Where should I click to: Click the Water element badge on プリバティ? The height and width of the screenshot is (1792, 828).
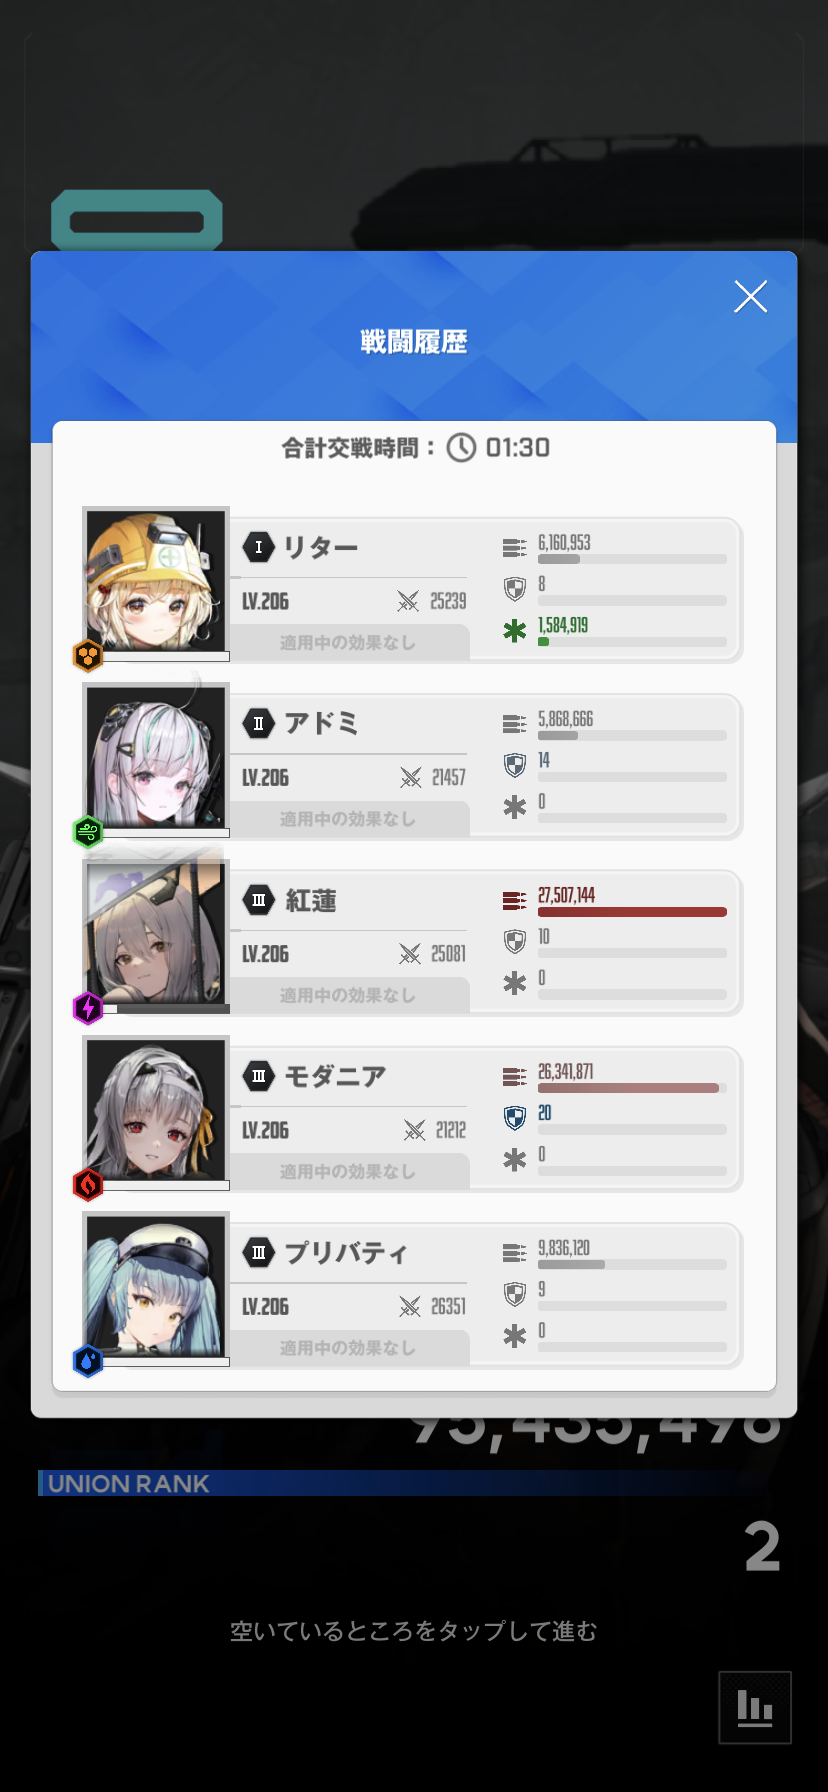click(x=89, y=1361)
